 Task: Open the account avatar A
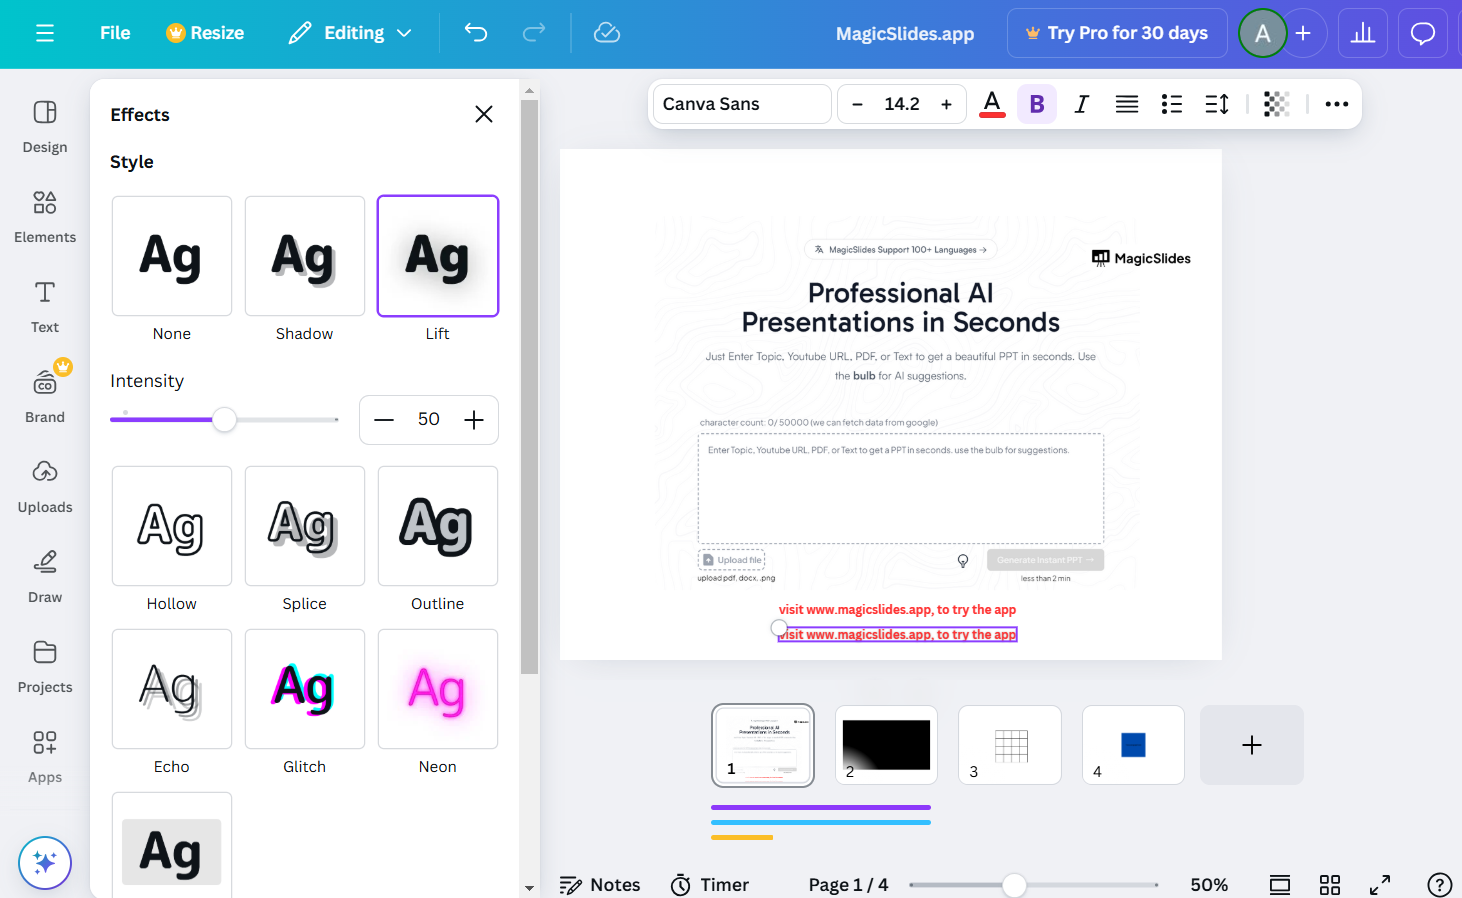click(1263, 33)
